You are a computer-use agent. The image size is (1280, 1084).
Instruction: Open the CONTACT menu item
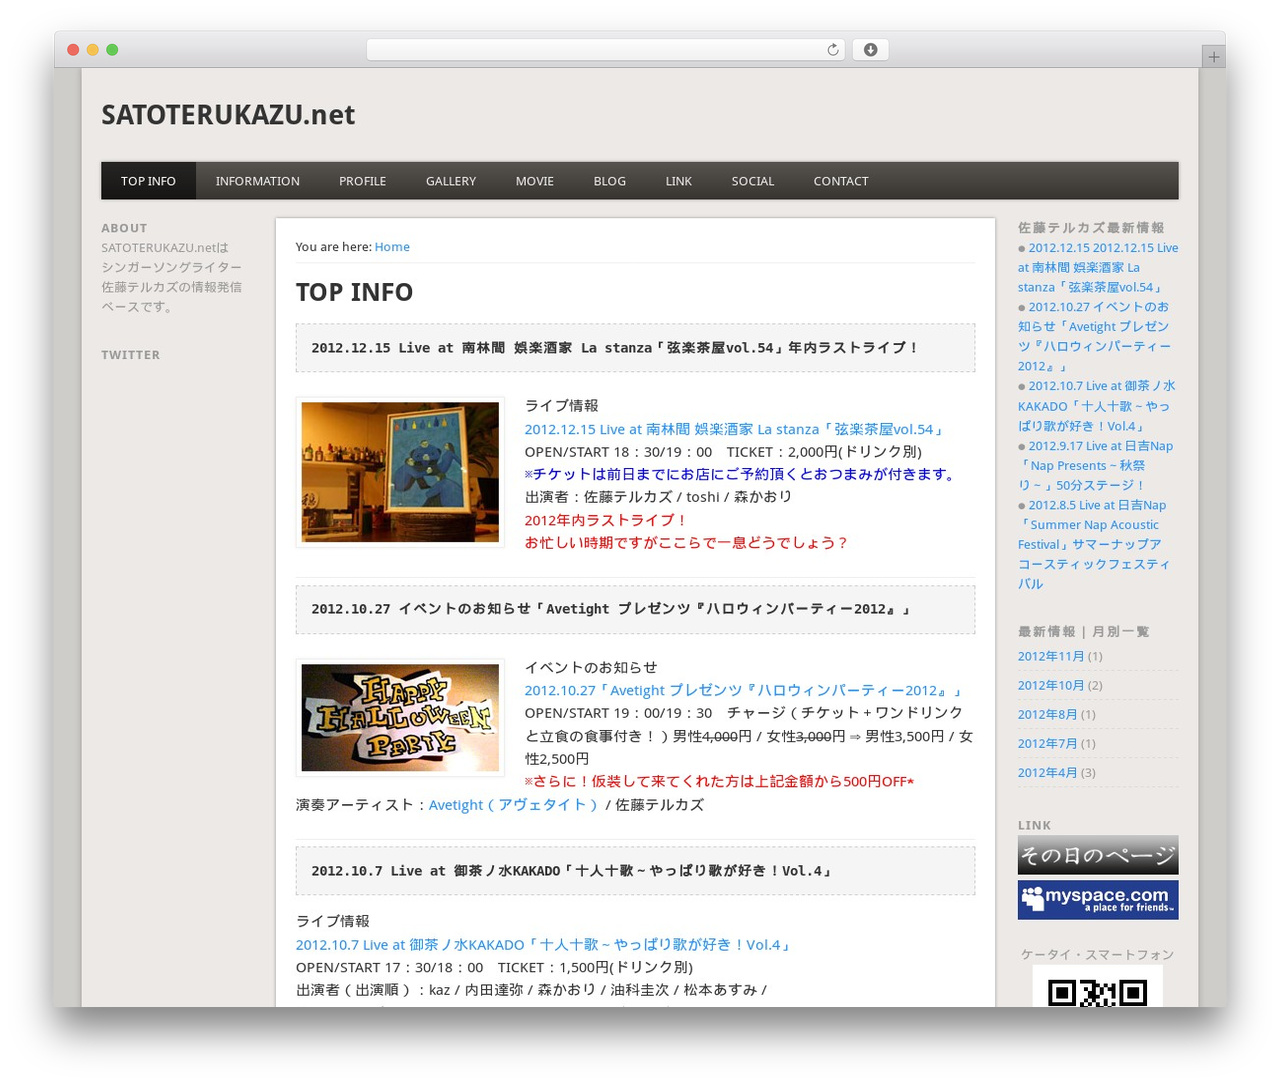(840, 181)
